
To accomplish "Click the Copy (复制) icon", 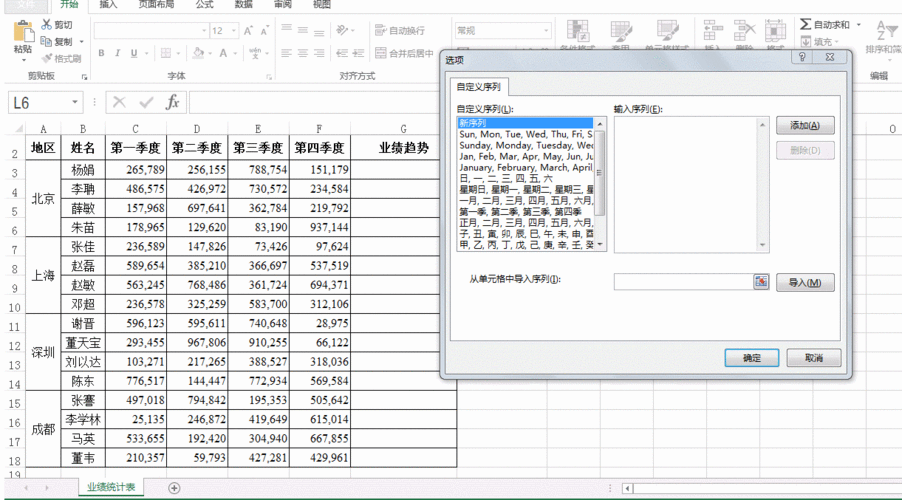I will click(x=47, y=41).
